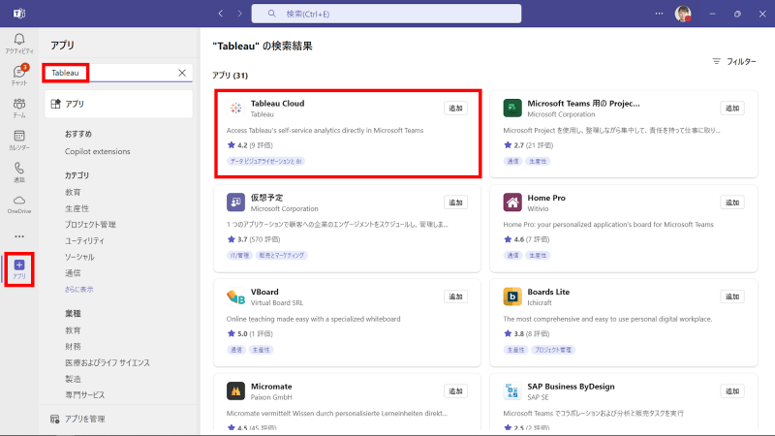Add the 仮想予定 app

[x=455, y=202]
